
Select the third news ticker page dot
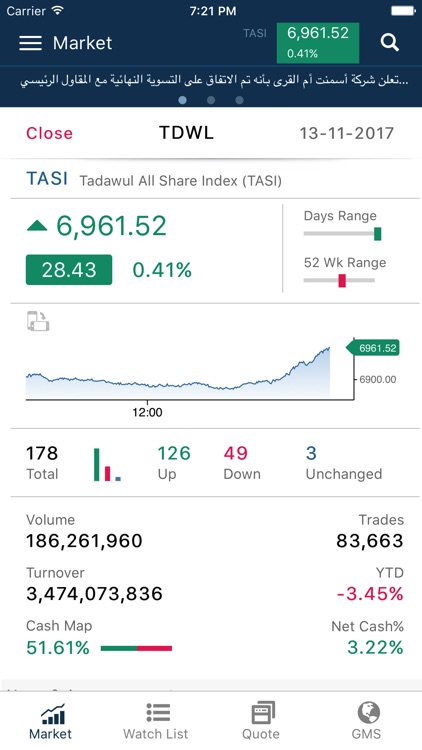coord(240,100)
